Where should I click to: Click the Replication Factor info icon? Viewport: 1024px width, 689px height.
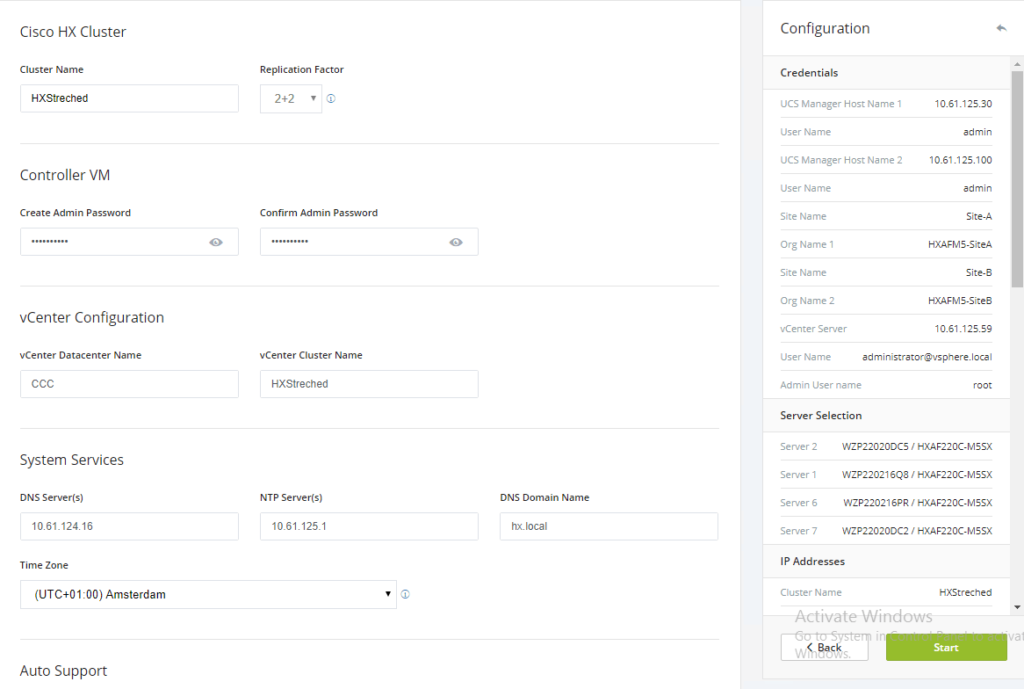click(x=331, y=99)
